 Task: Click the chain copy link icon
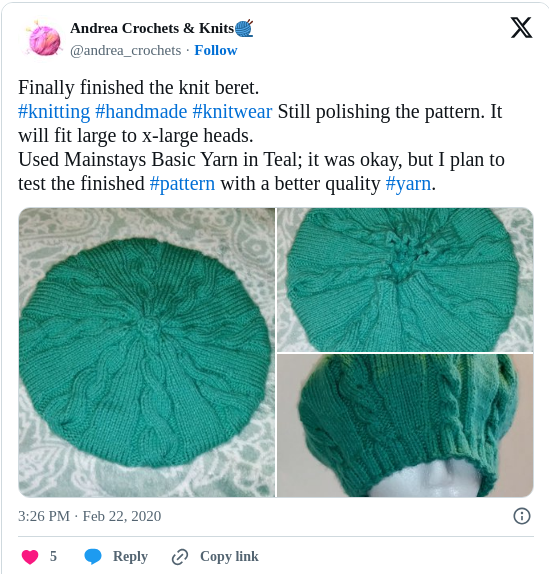tap(180, 557)
